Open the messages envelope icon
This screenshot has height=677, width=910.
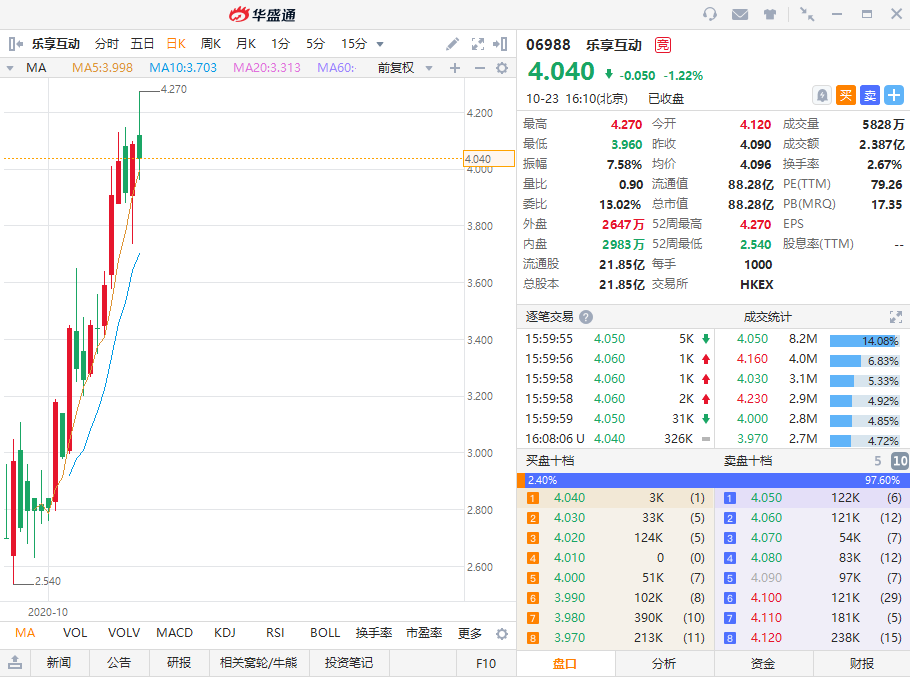[x=740, y=14]
